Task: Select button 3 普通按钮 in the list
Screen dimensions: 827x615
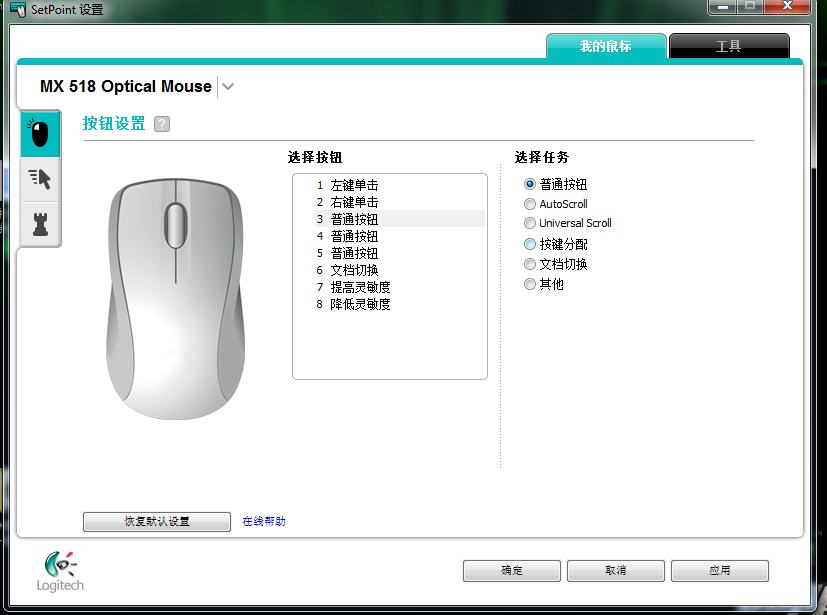Action: click(399, 219)
